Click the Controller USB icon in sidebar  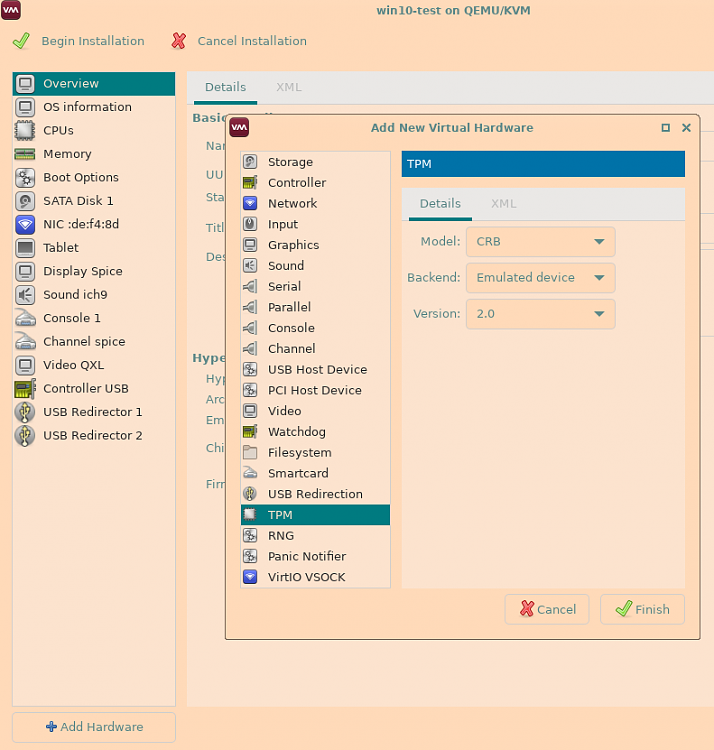[x=25, y=388]
